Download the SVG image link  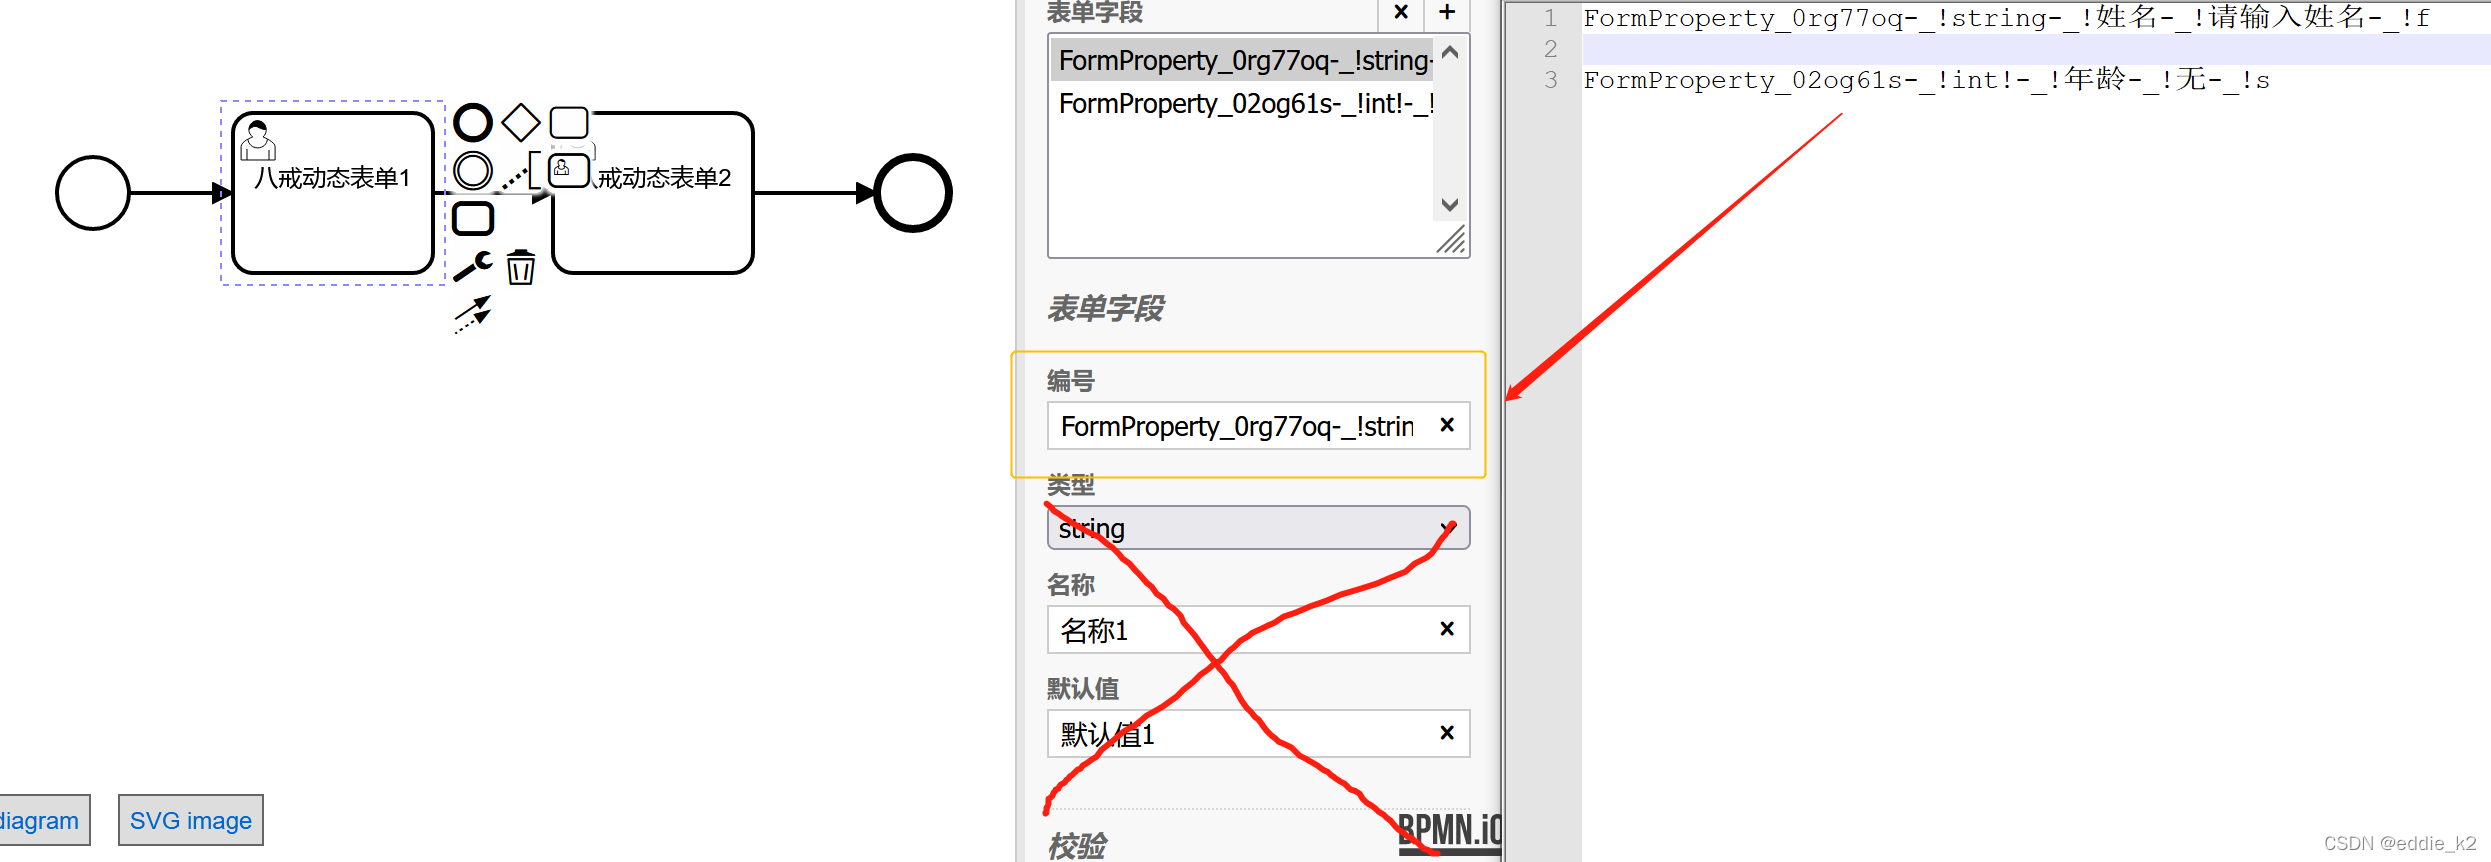tap(191, 821)
